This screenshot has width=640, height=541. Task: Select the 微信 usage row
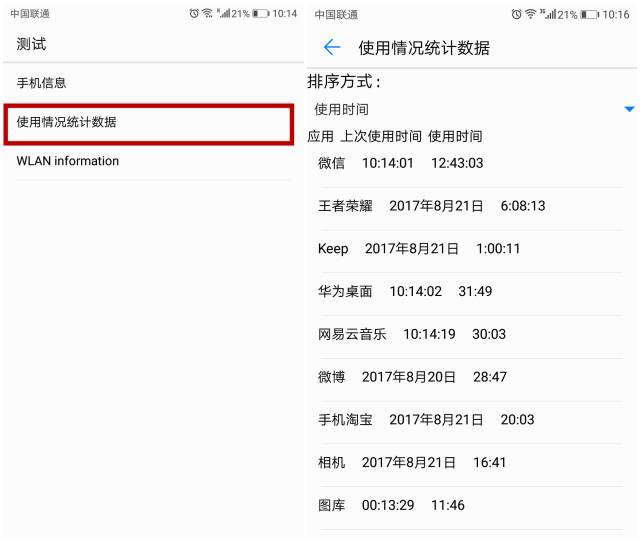471,163
